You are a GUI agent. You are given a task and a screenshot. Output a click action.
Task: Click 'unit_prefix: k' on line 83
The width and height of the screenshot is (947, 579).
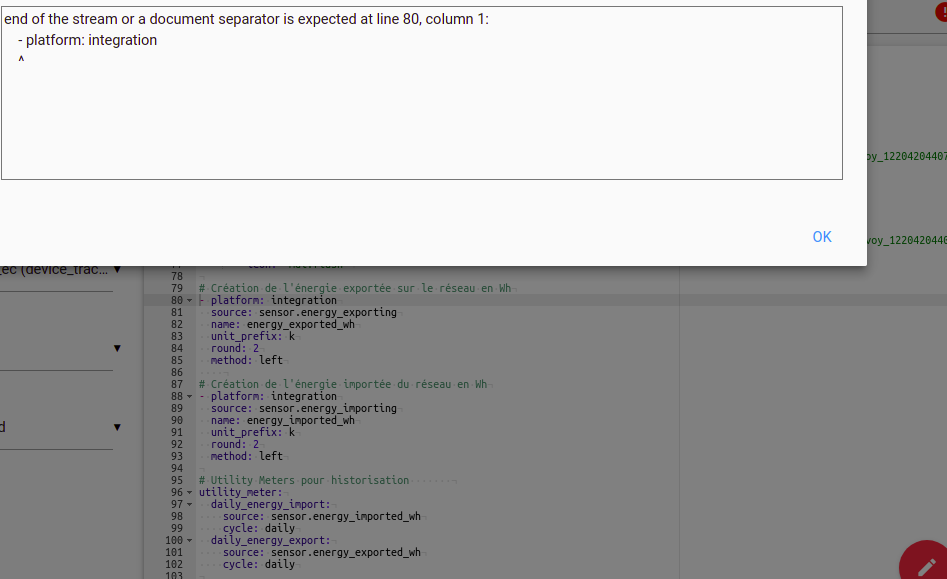[x=253, y=336]
